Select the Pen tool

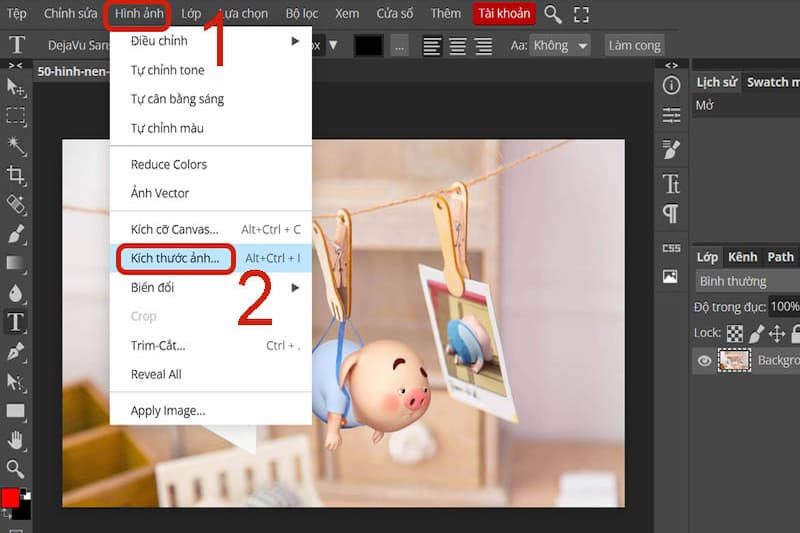click(x=15, y=352)
